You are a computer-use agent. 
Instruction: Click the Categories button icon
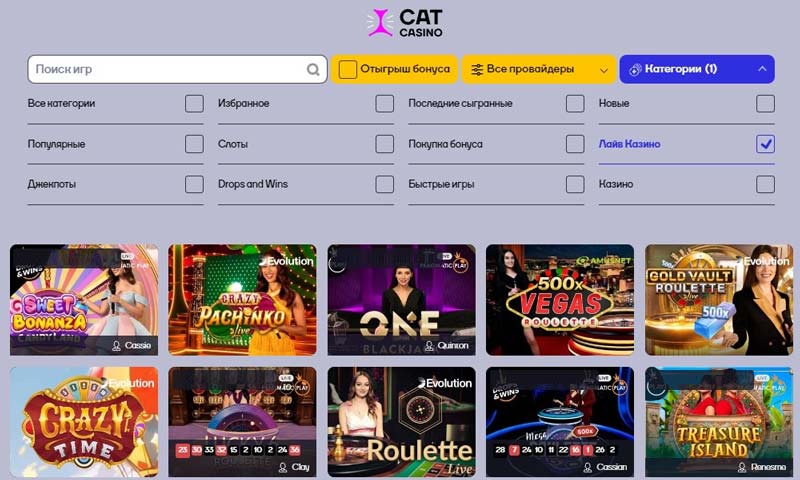[x=635, y=69]
